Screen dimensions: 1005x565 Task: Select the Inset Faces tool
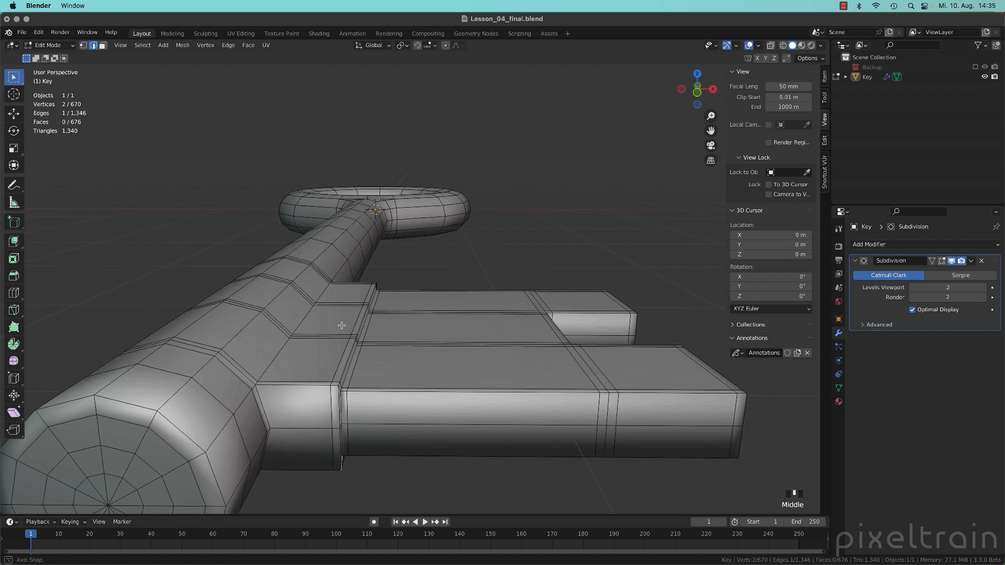click(x=13, y=259)
